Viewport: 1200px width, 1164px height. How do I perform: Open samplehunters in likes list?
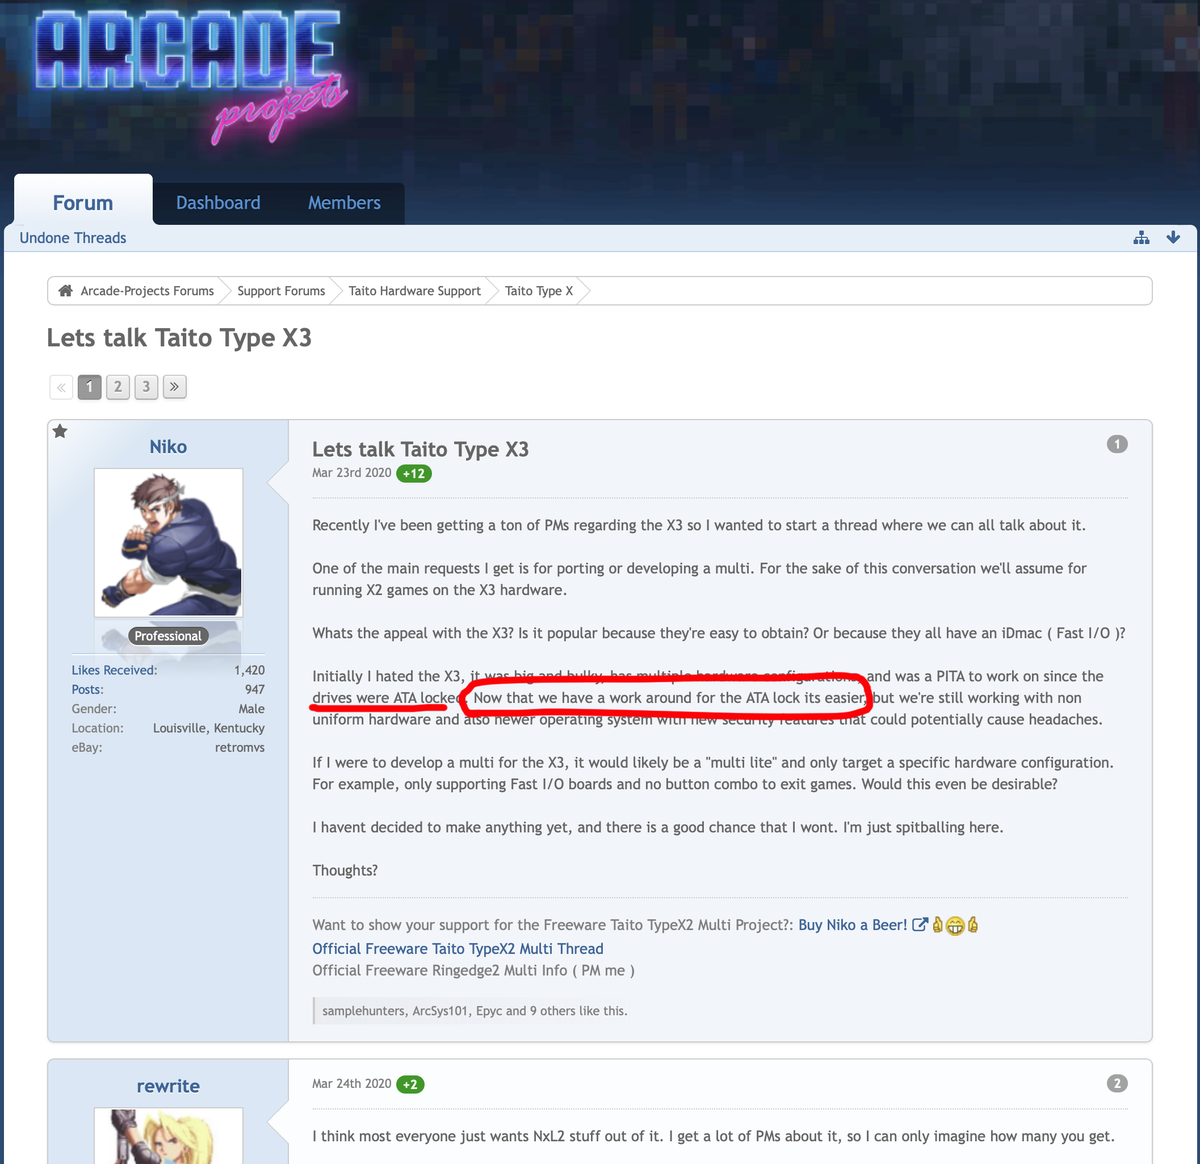(x=364, y=1011)
